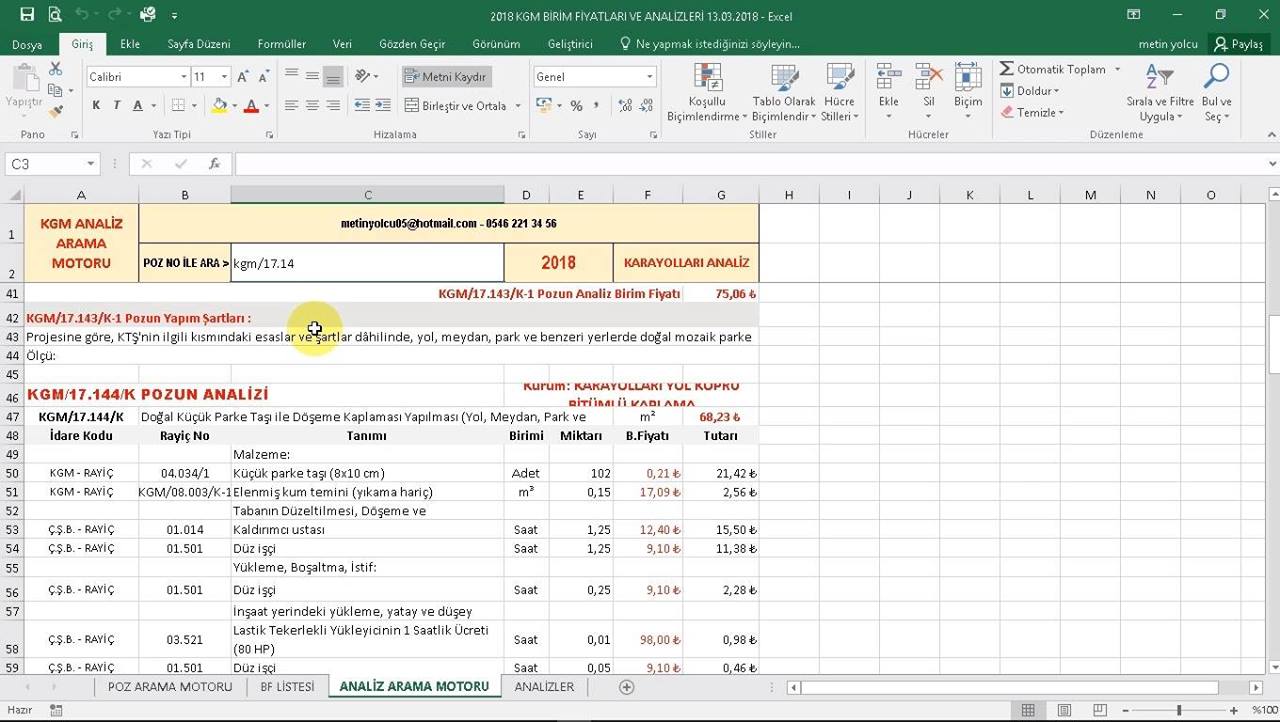Open Tablo Olarak Biçimlendir gallery
The height and width of the screenshot is (722, 1280).
(784, 78)
